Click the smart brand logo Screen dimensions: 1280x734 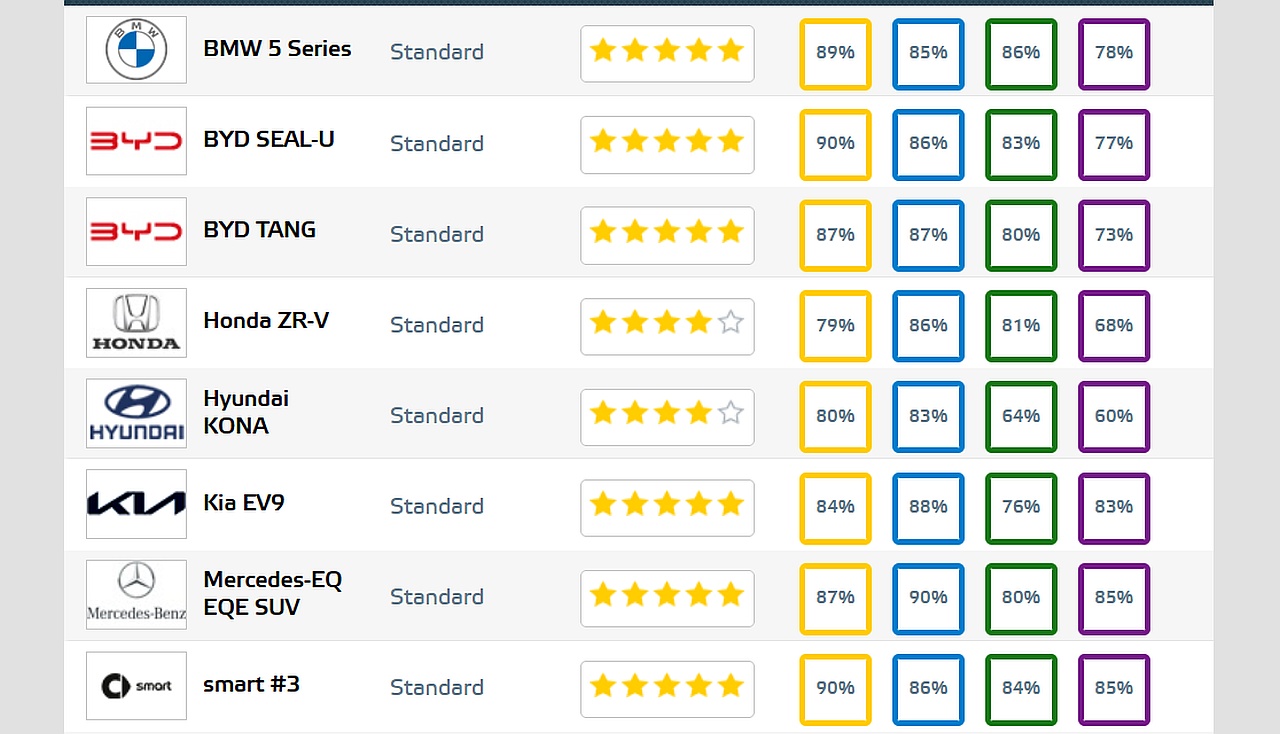click(136, 686)
